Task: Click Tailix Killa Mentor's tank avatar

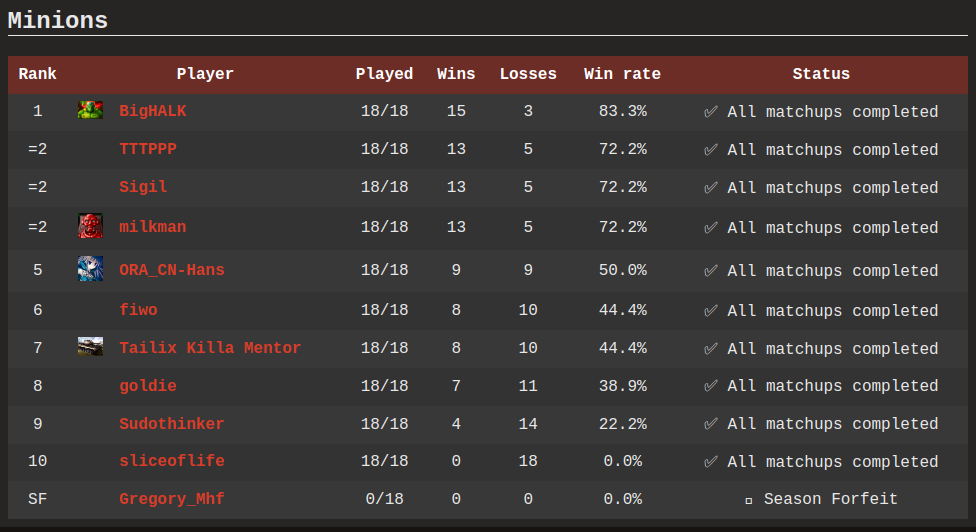Action: click(90, 347)
